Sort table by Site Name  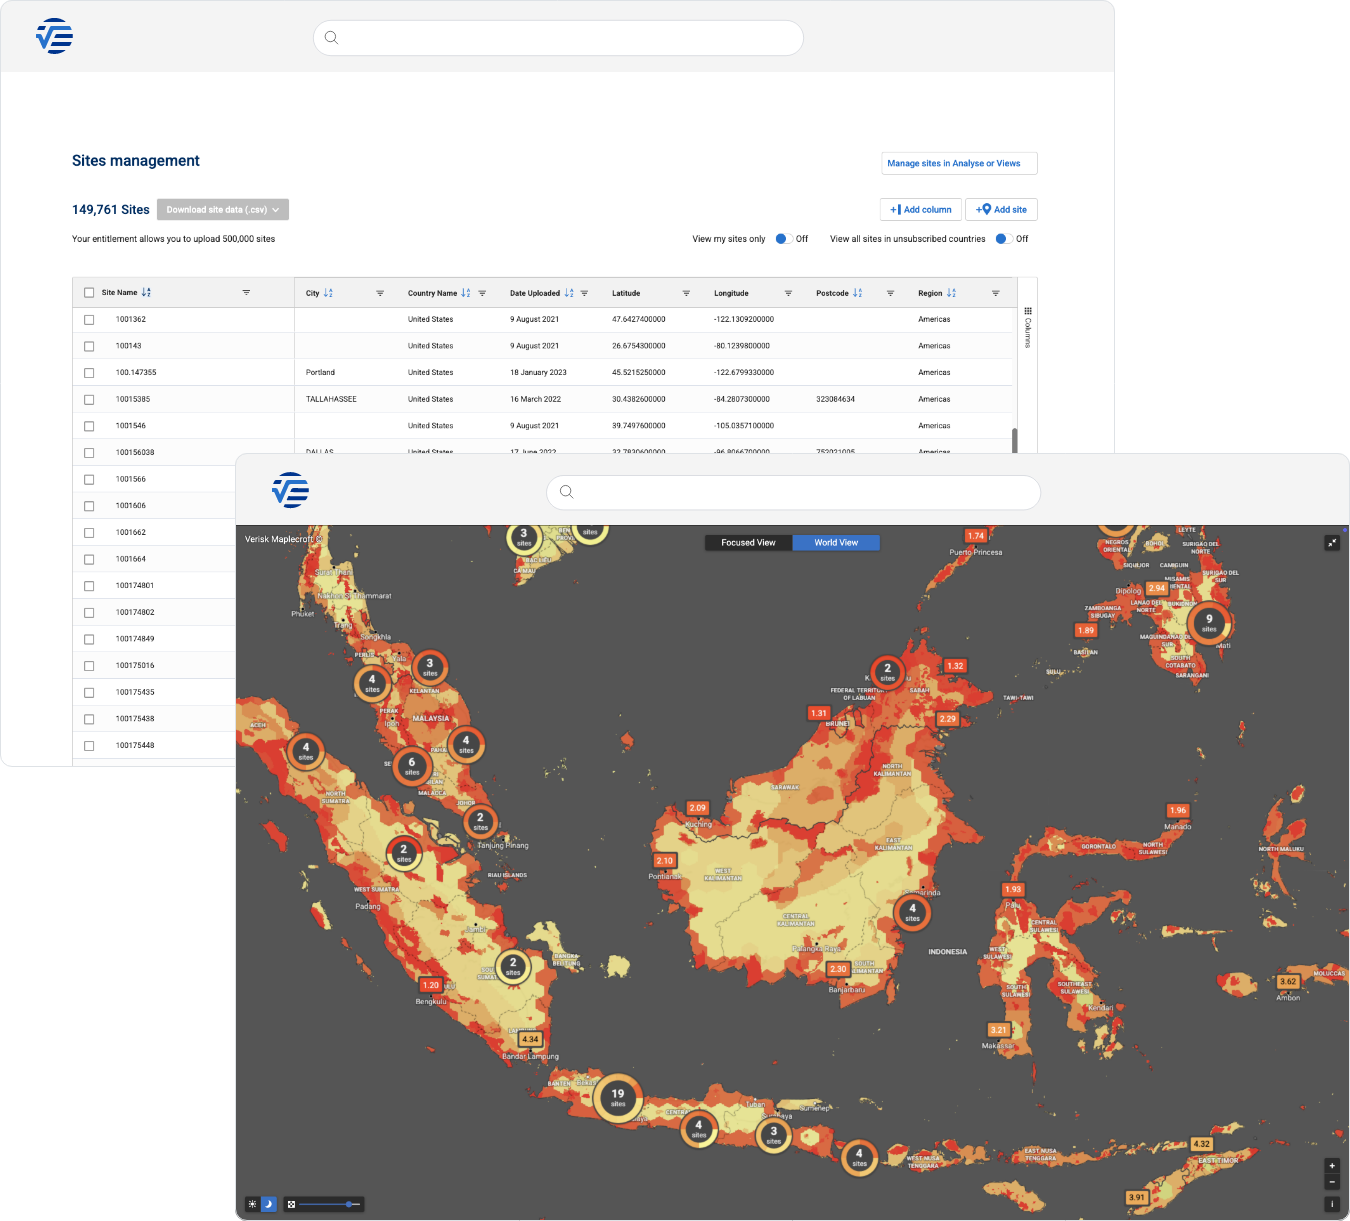pyautogui.click(x=146, y=293)
